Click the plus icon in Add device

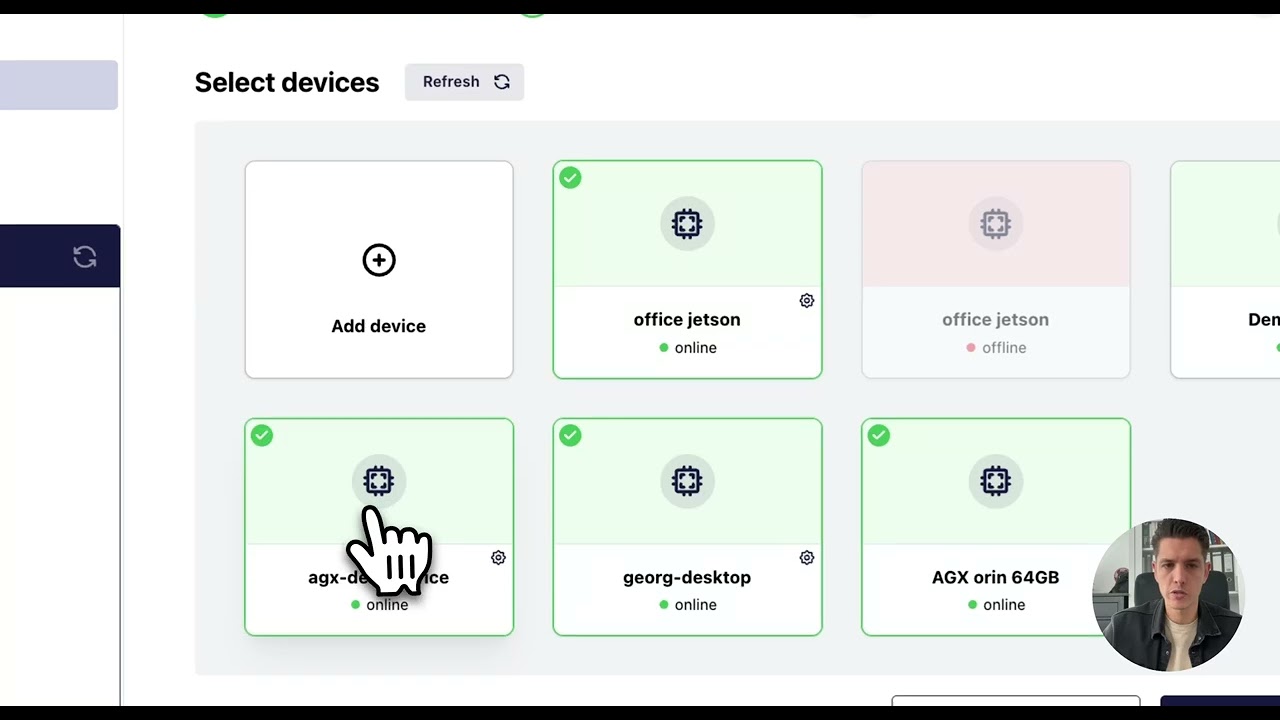pyautogui.click(x=379, y=260)
